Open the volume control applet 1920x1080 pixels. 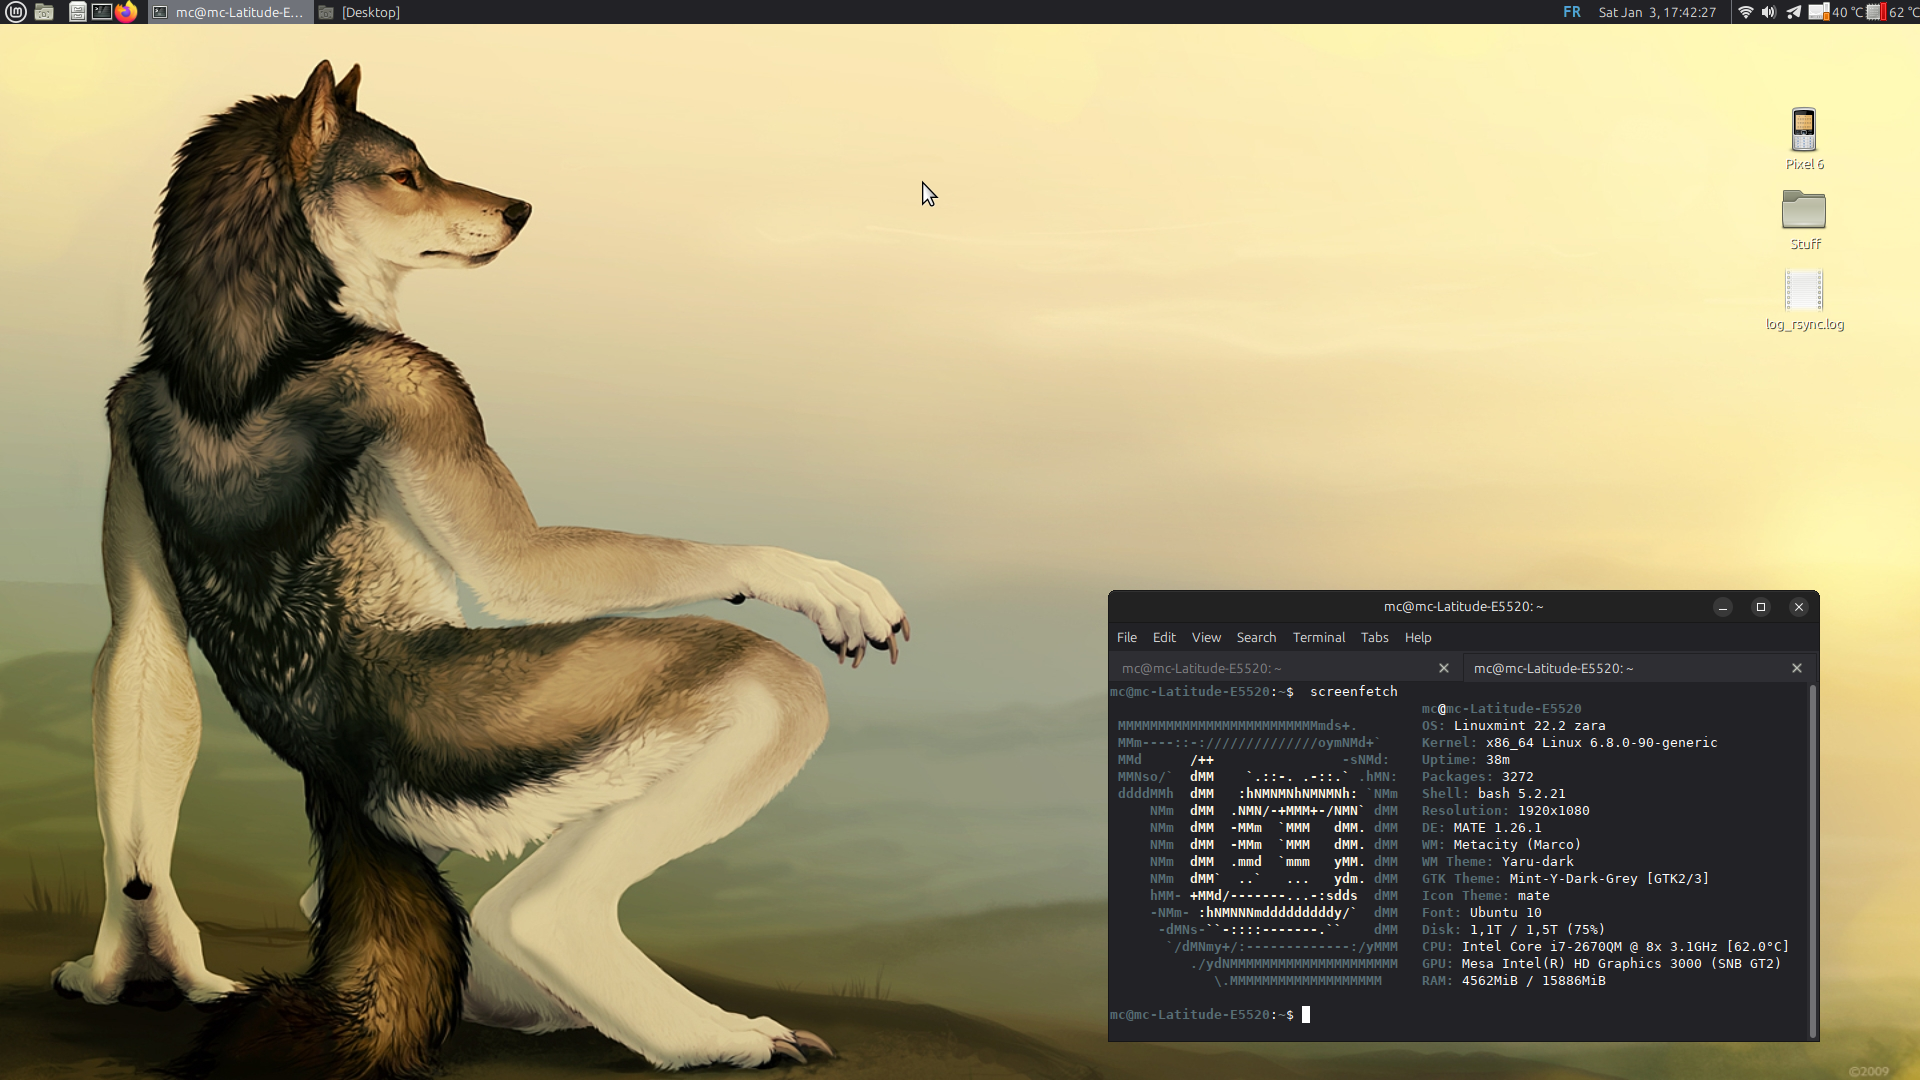coord(1769,12)
